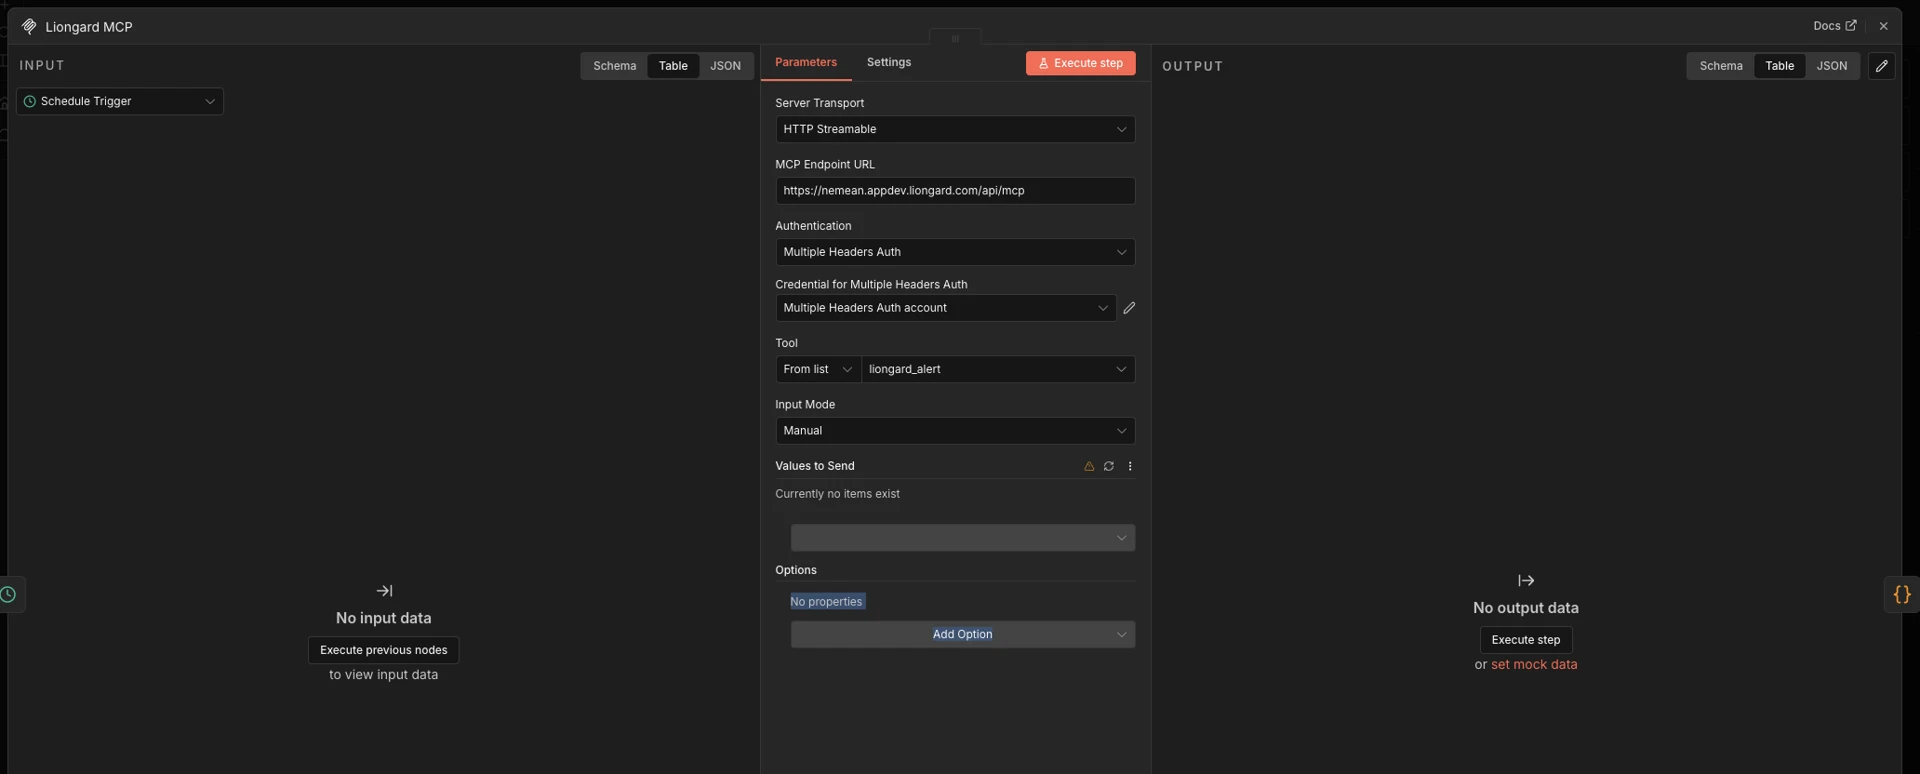Image resolution: width=1920 pixels, height=774 pixels.
Task: Switch output view to Schema
Action: point(1720,66)
